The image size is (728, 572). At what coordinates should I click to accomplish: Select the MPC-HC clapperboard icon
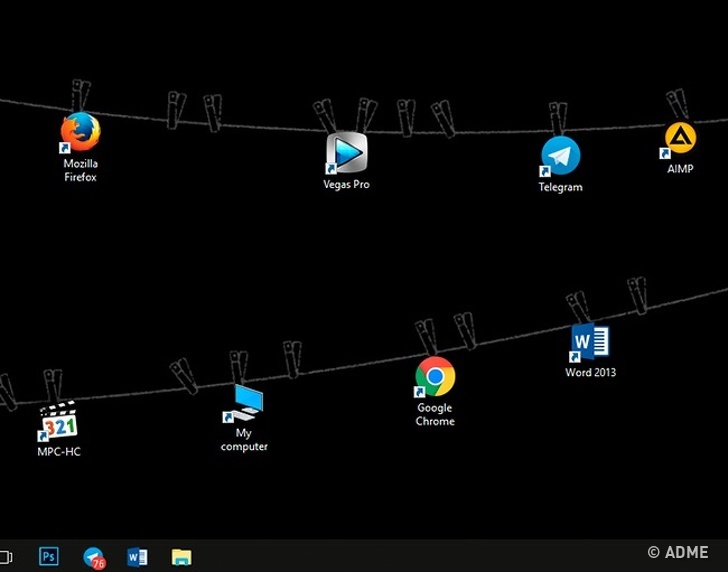(x=58, y=421)
